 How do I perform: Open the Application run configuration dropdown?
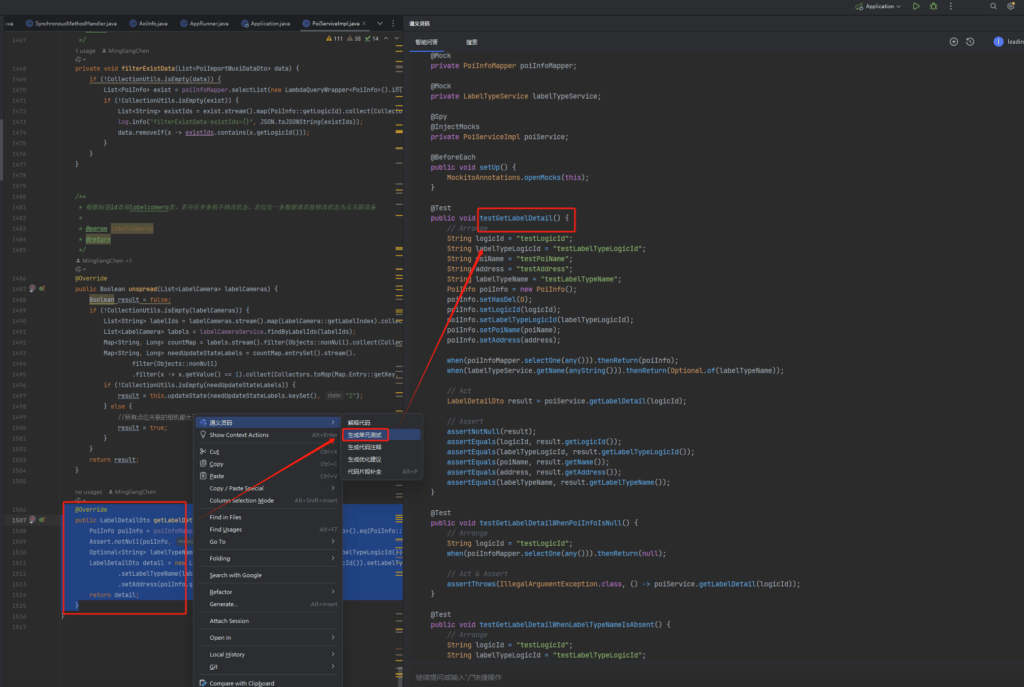pyautogui.click(x=884, y=6)
